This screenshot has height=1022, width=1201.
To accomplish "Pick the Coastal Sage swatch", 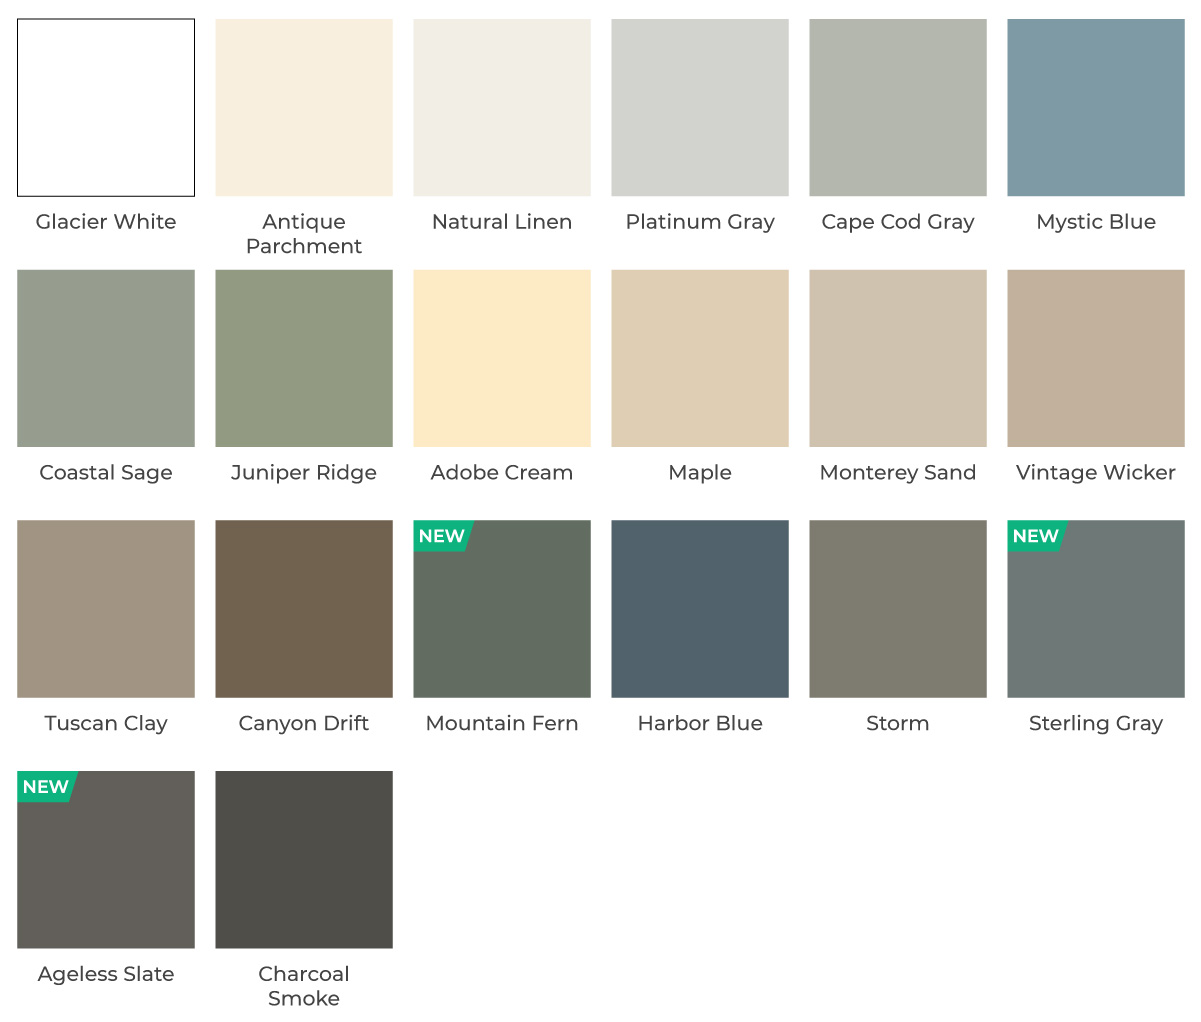I will [105, 357].
